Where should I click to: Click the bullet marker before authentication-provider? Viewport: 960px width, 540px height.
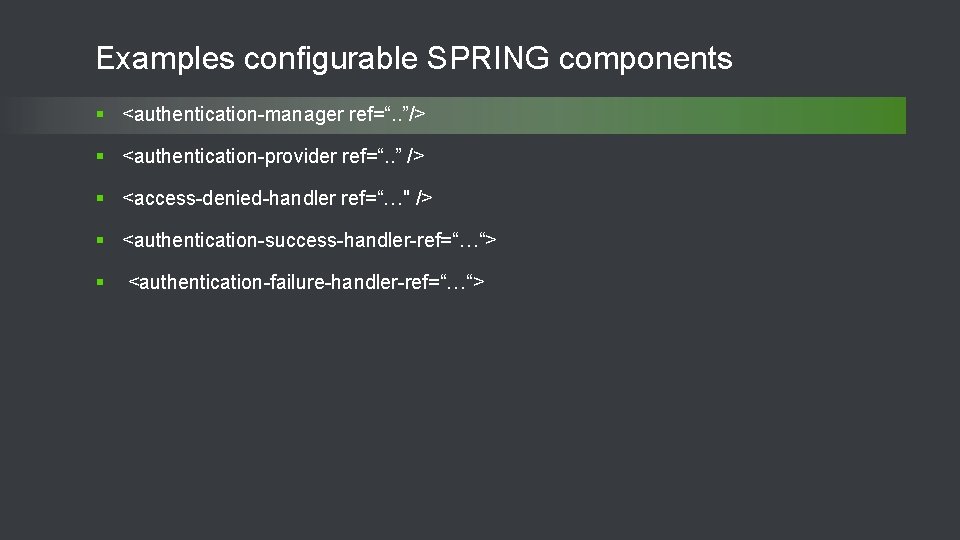pos(101,157)
